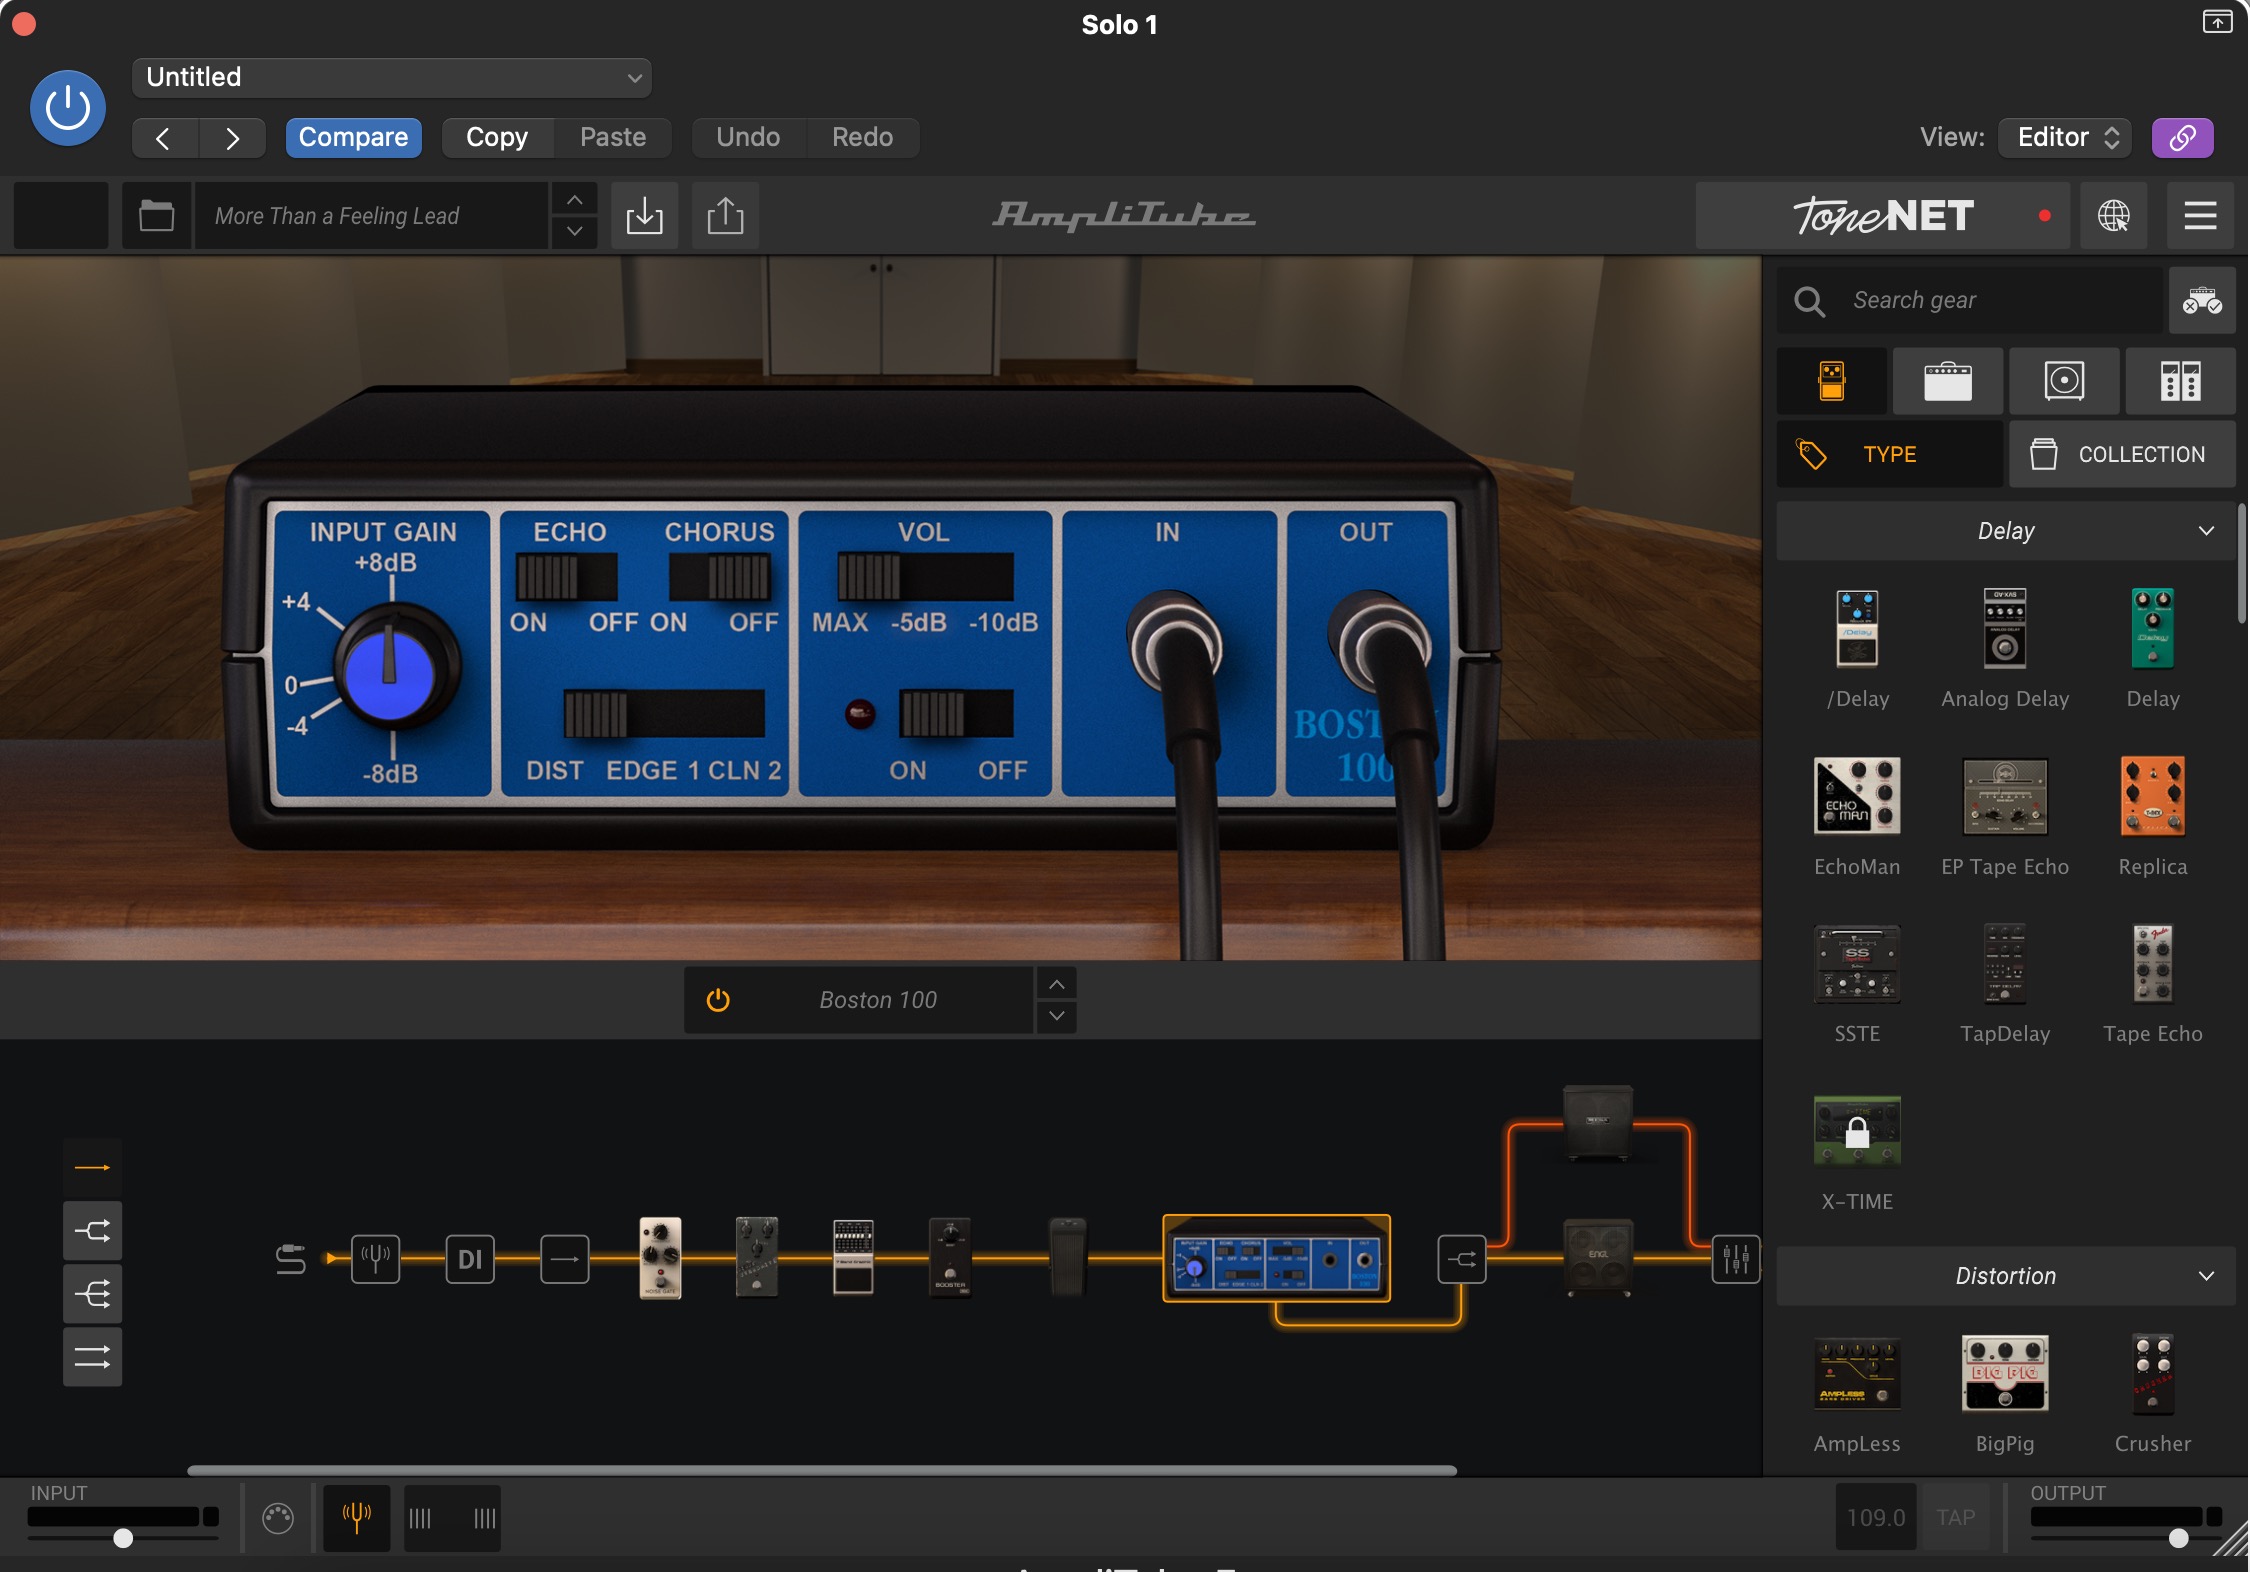Toggle the ECHO on/off switch
This screenshot has width=2250, height=1572.
coord(566,578)
